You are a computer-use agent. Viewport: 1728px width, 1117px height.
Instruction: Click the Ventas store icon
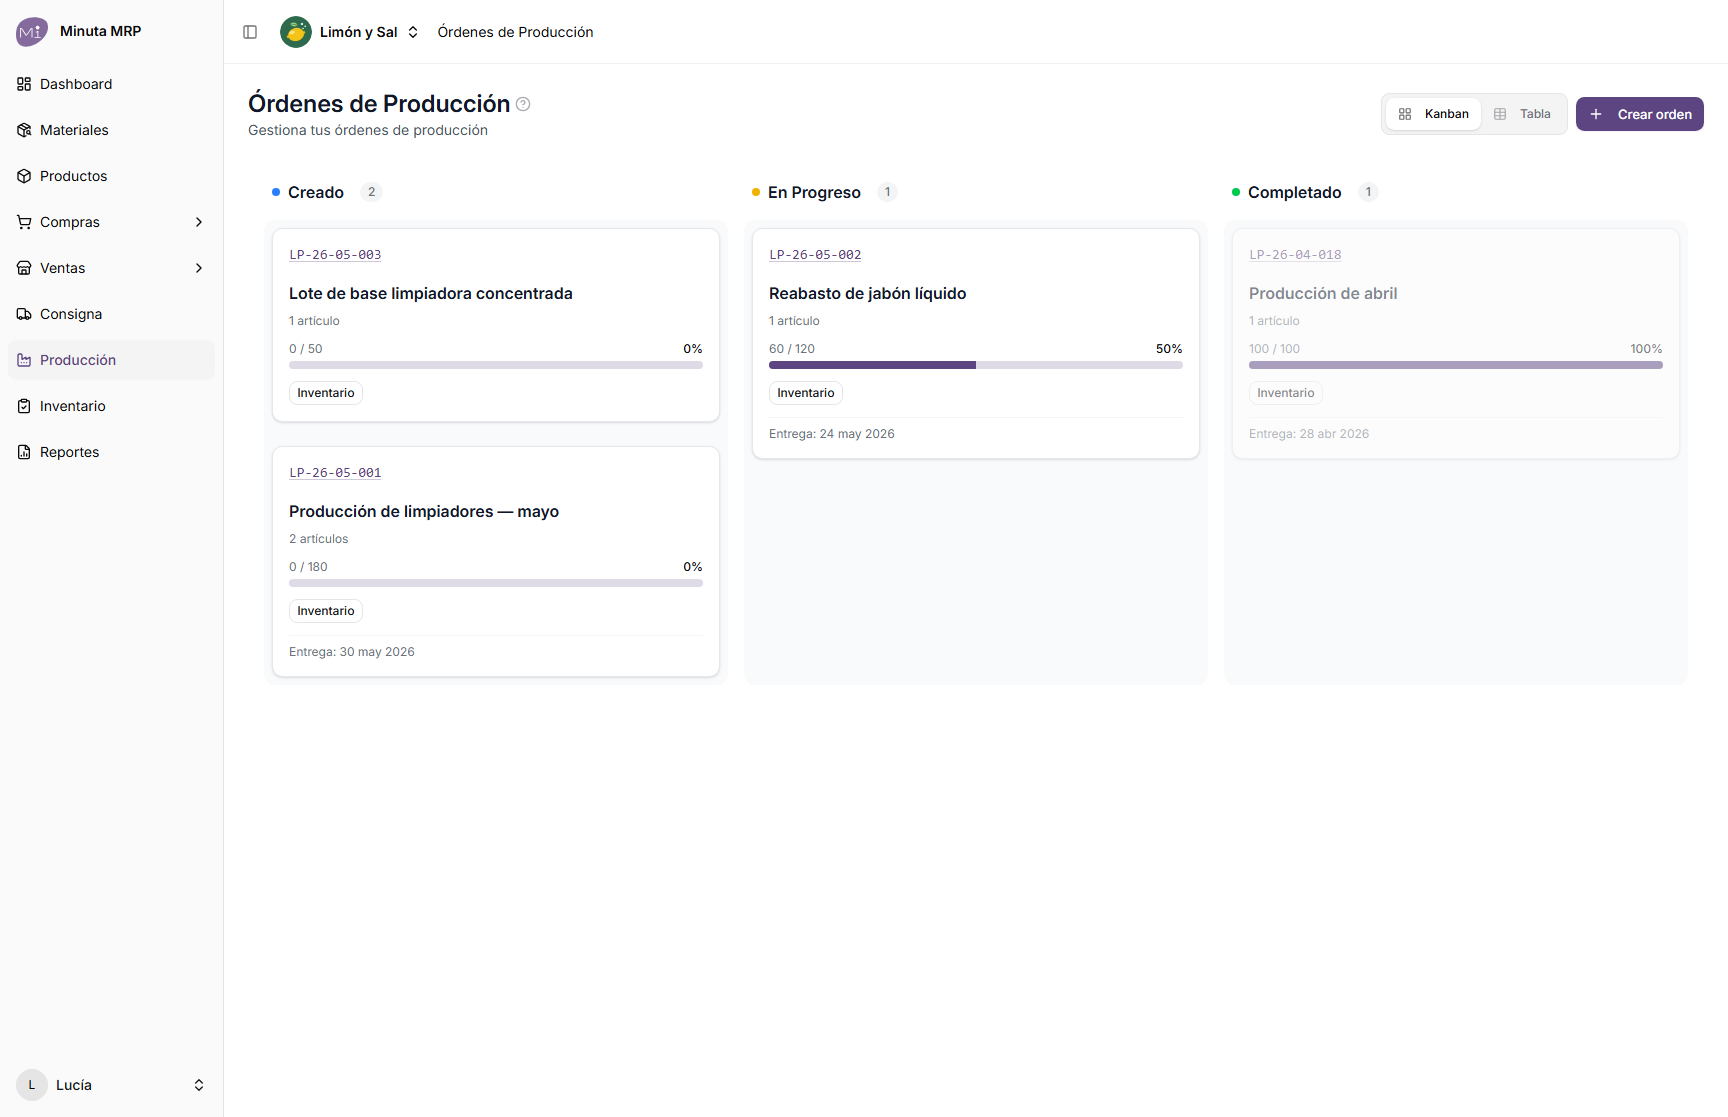24,268
